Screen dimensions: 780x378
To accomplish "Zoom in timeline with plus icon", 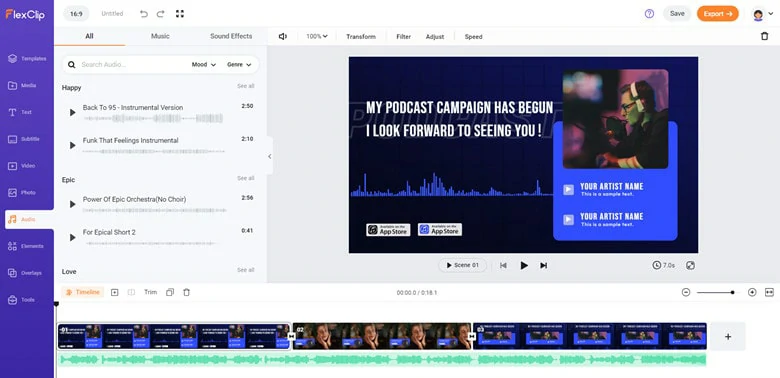I will point(752,292).
